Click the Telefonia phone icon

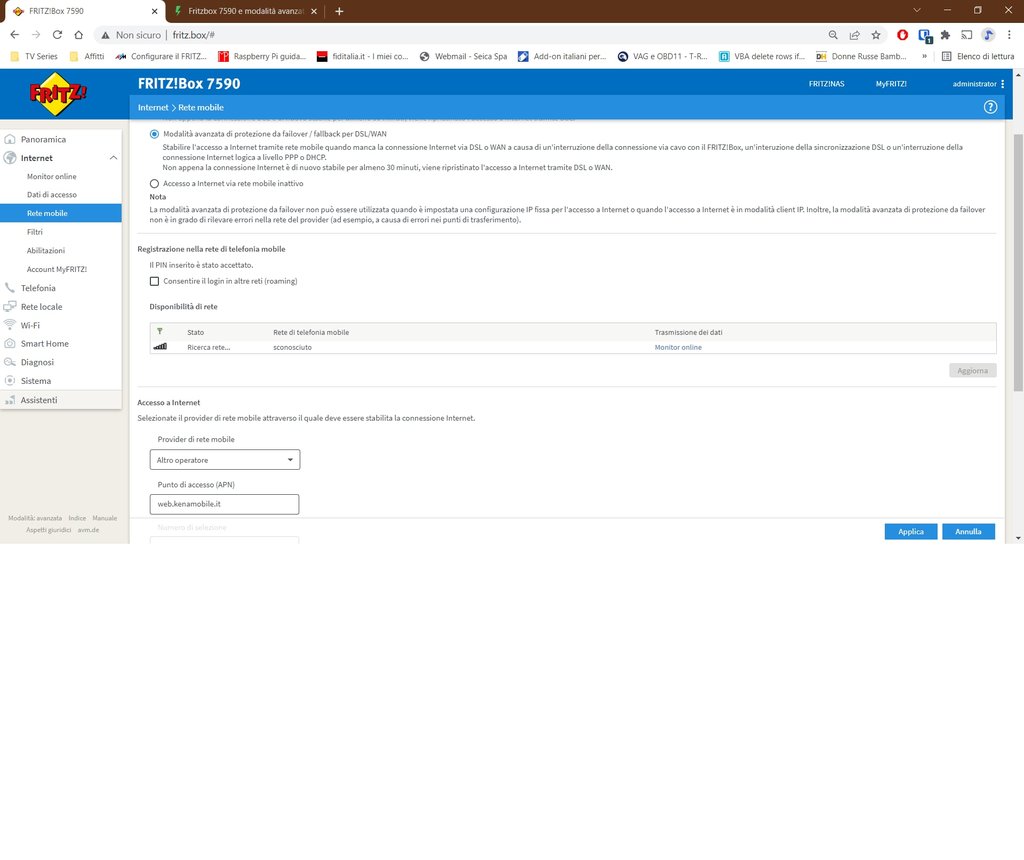(10, 288)
